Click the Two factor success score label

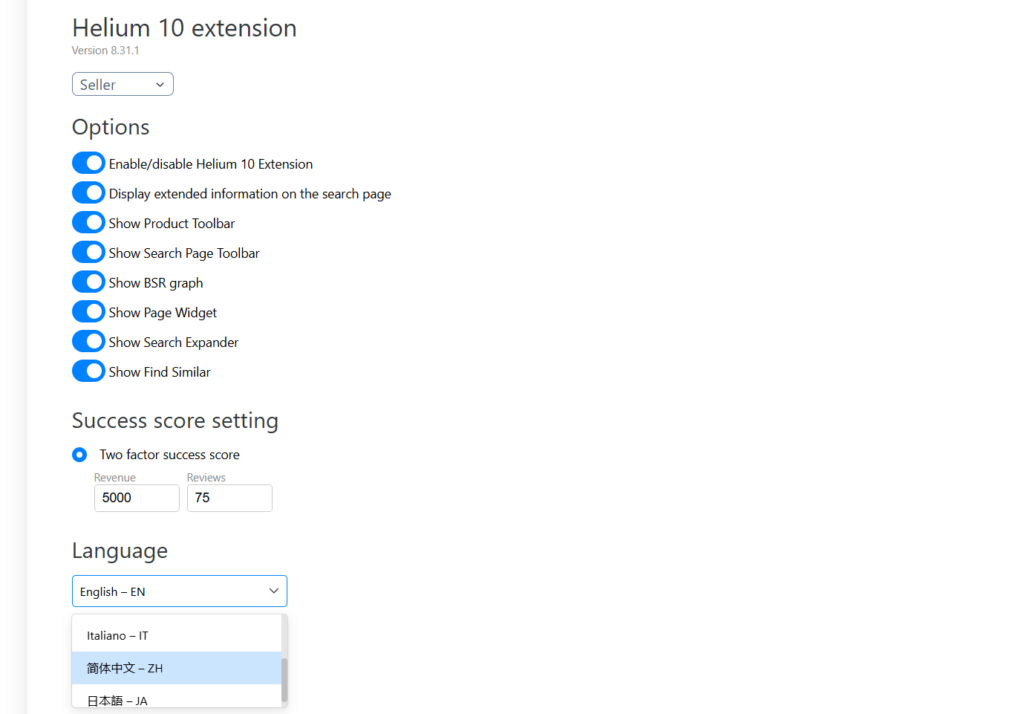pyautogui.click(x=169, y=455)
